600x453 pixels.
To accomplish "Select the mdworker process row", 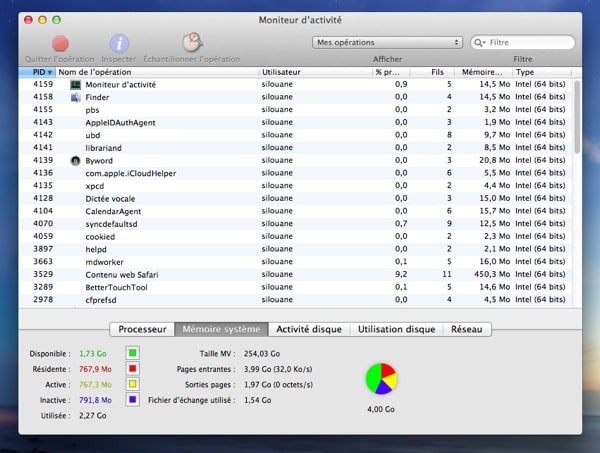I will 296,262.
